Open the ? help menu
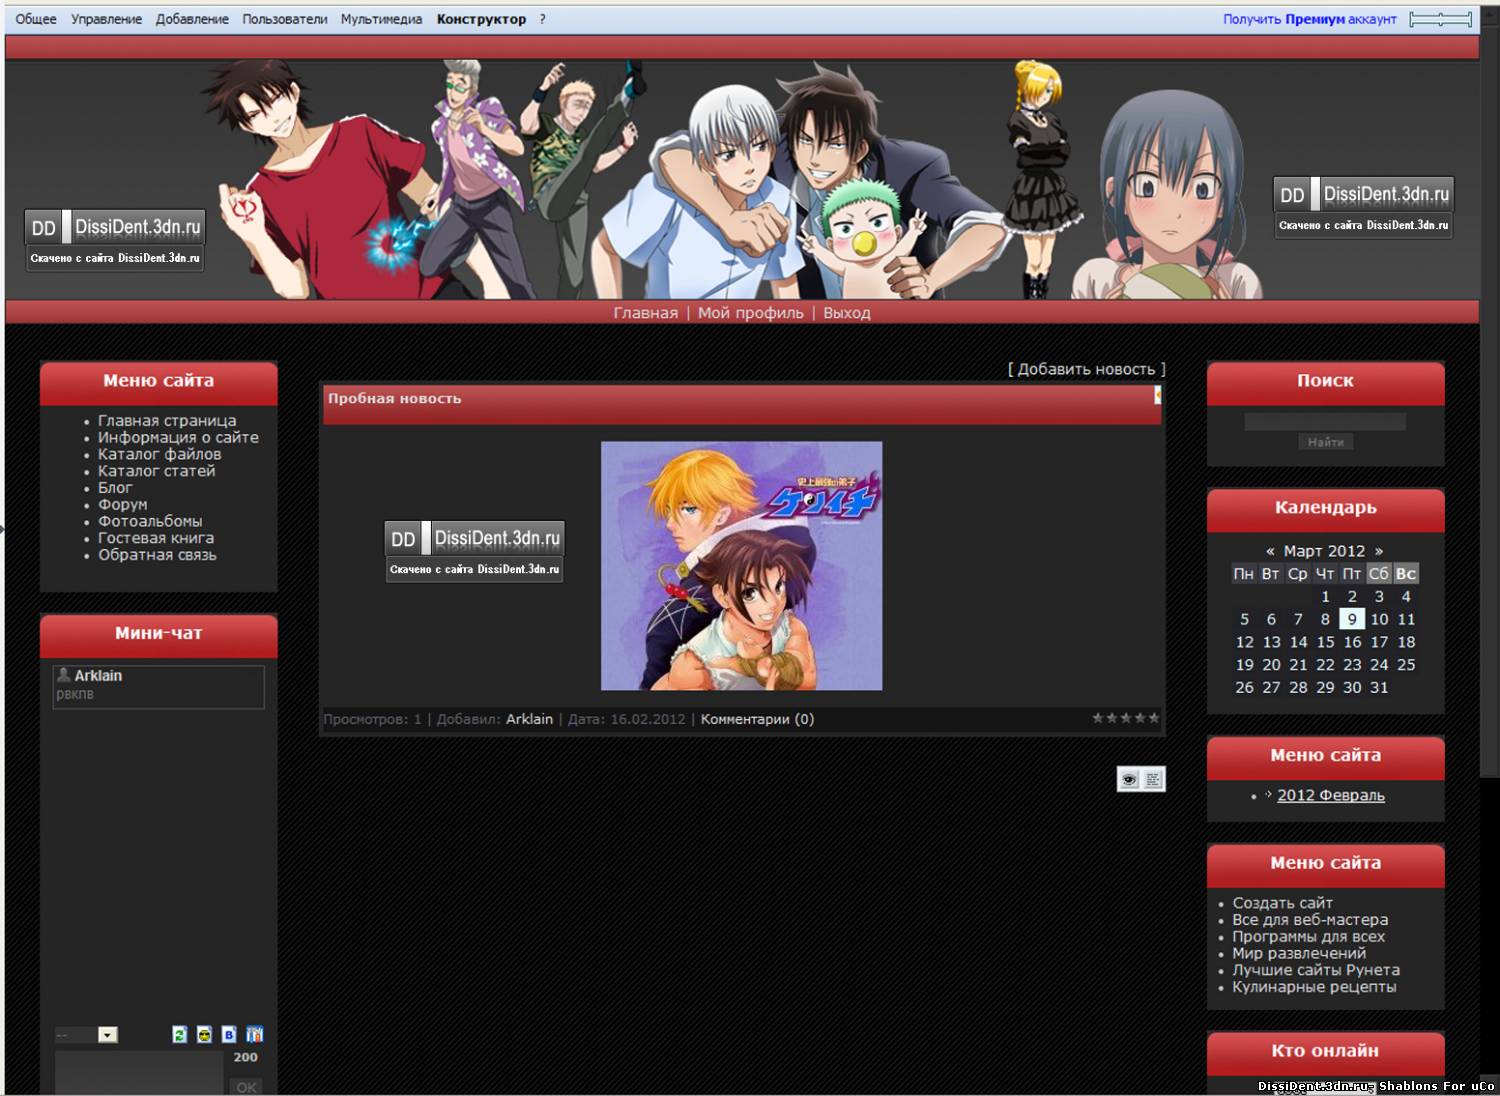 click(x=542, y=19)
